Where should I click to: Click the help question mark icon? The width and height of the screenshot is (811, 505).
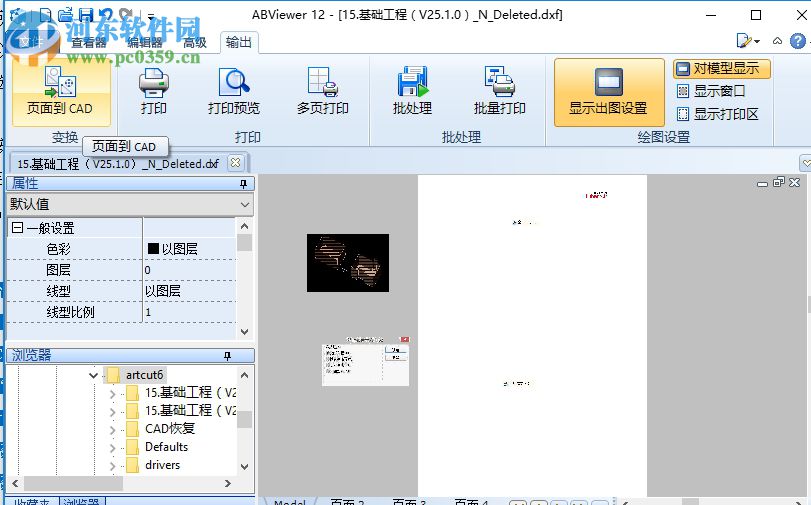pos(798,41)
